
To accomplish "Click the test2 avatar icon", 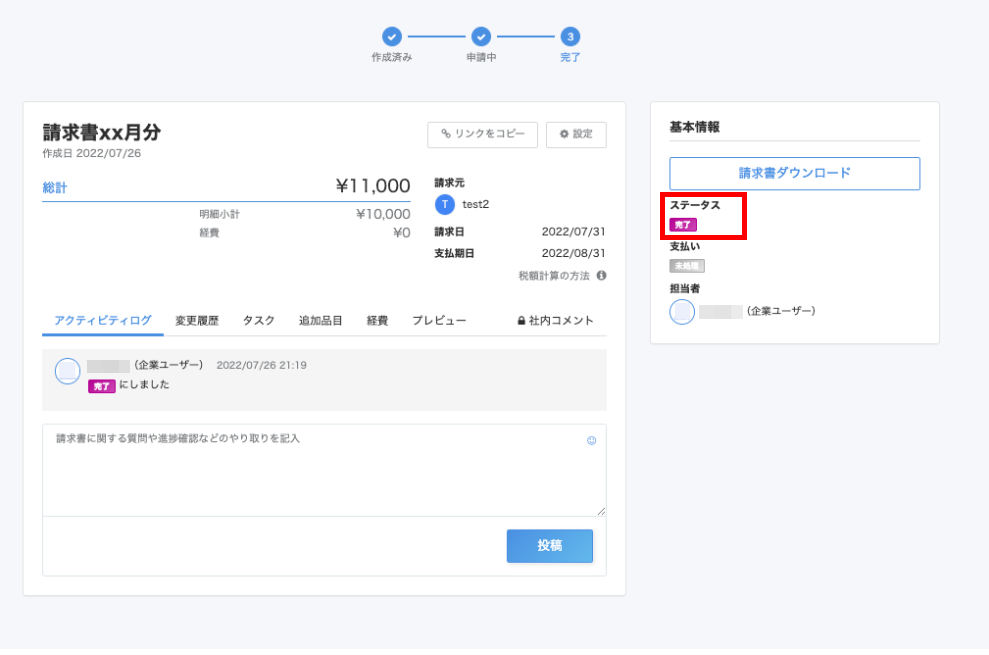I will [445, 204].
